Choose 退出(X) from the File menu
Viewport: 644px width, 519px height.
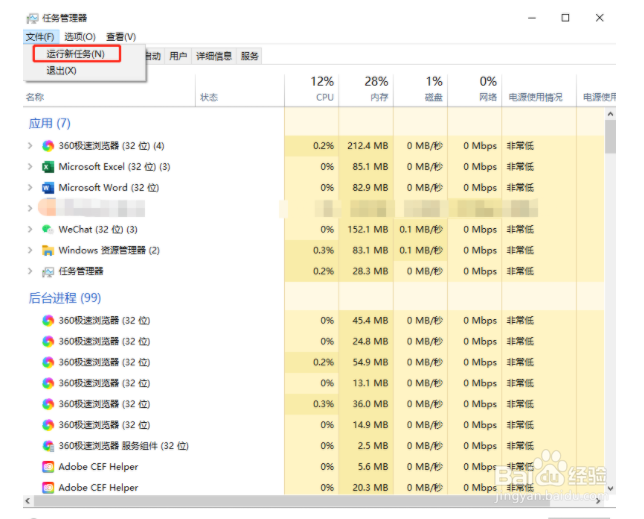pyautogui.click(x=62, y=71)
